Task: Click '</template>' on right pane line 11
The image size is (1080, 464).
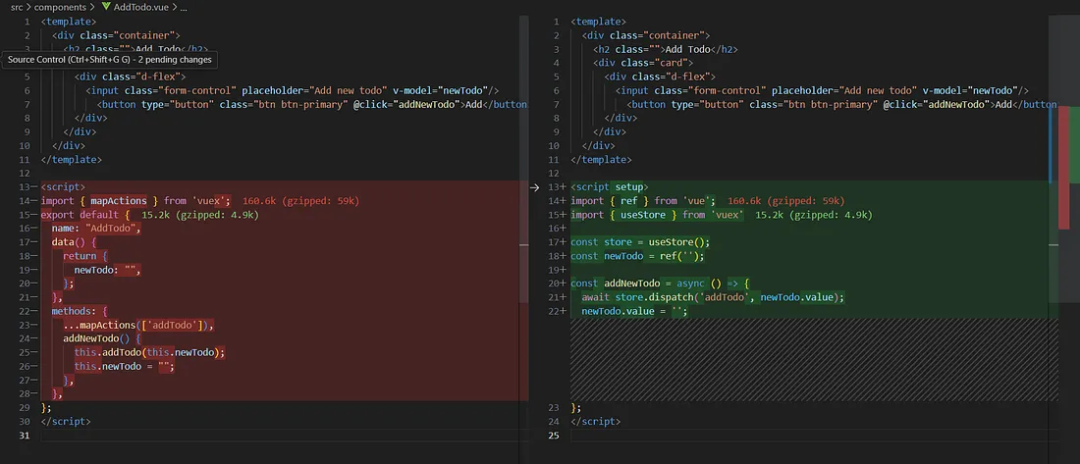Action: 601,159
